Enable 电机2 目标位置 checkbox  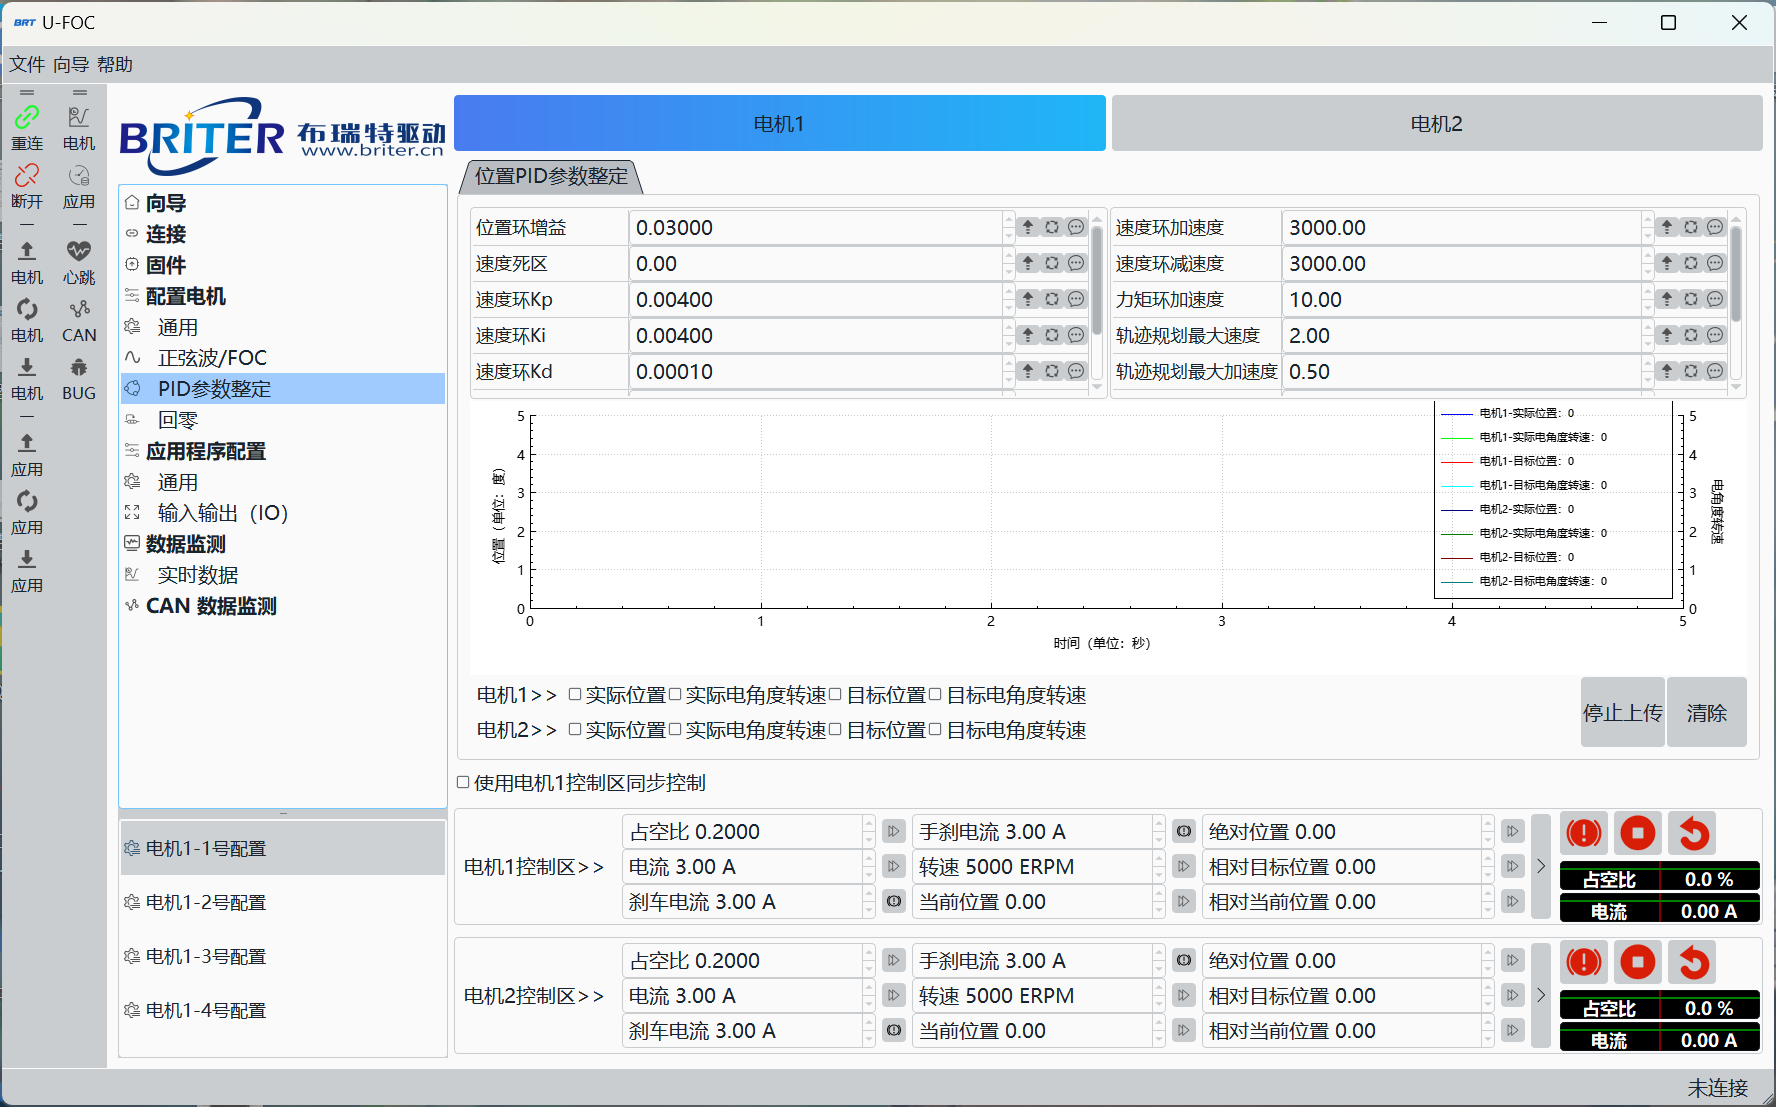(835, 729)
